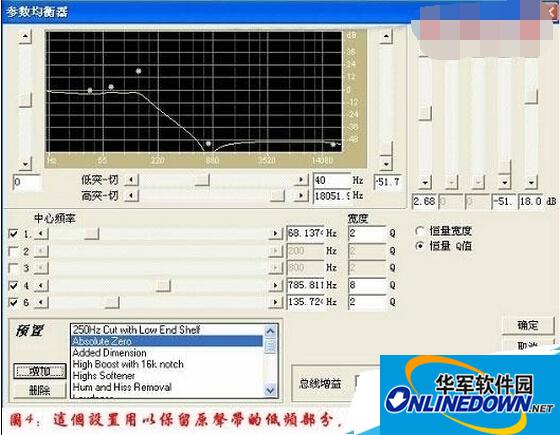The height and width of the screenshot is (435, 560).
Task: Click the gain field showing 0 below graph
Action: [x=27, y=182]
